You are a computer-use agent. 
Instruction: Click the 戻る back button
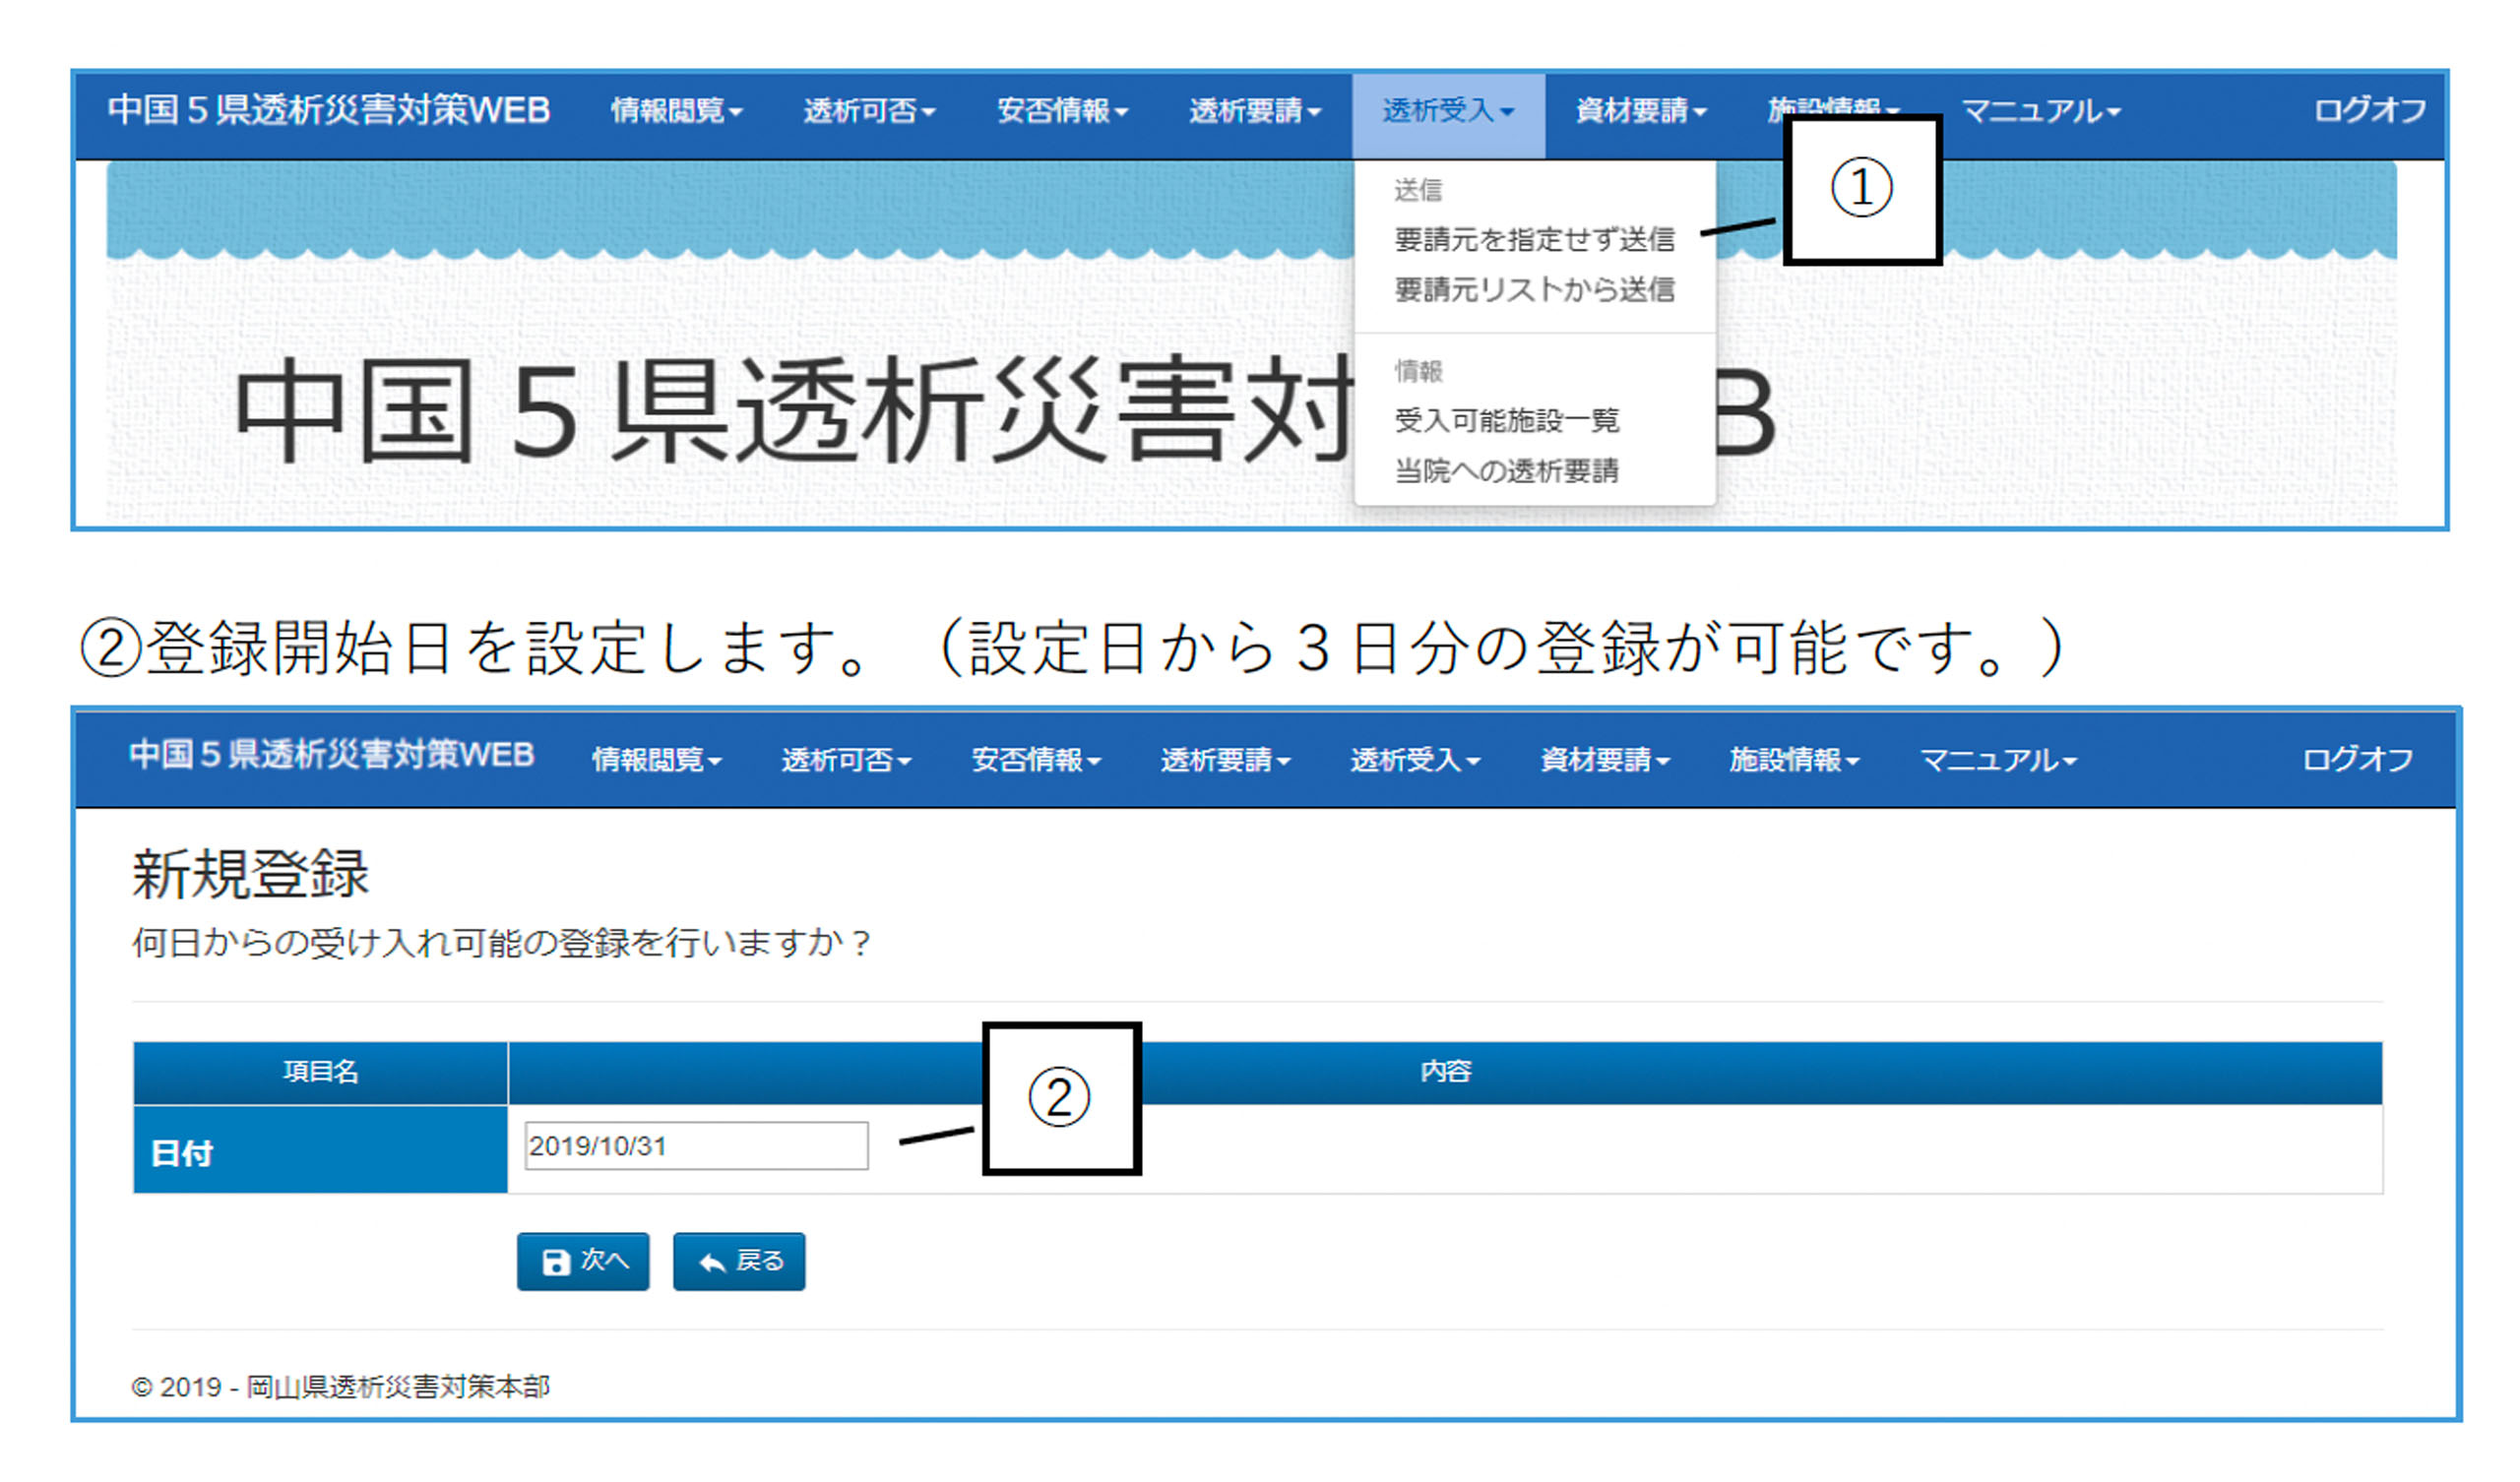click(x=739, y=1261)
